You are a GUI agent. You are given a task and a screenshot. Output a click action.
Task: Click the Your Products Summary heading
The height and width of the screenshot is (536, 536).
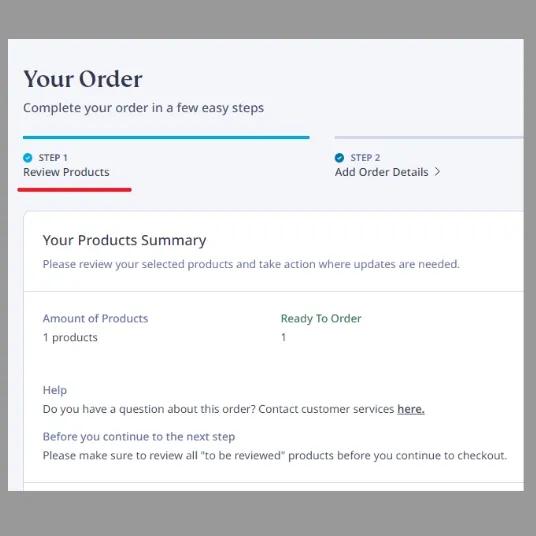[x=124, y=240]
